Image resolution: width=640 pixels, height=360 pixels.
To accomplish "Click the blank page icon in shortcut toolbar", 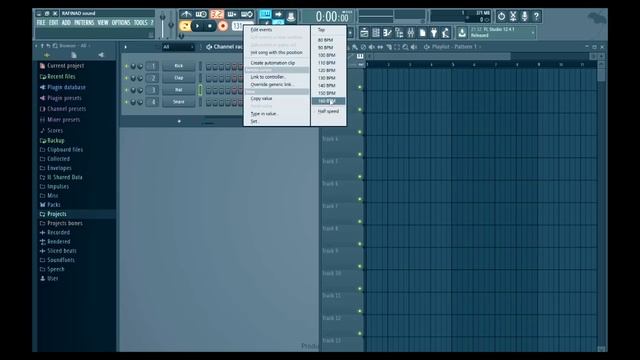I will [x=422, y=33].
